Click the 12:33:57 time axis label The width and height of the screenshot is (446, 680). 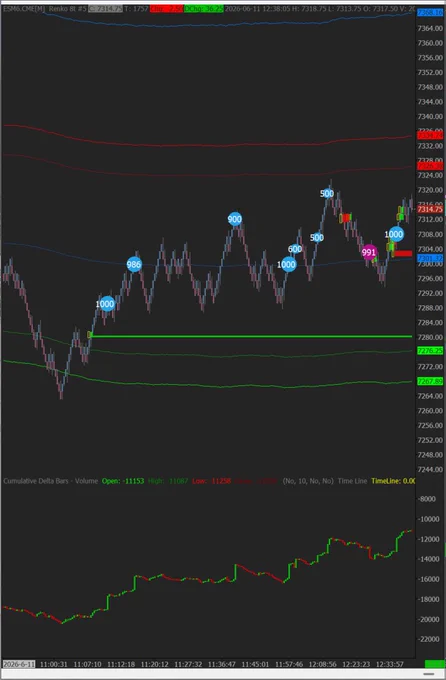point(390,664)
